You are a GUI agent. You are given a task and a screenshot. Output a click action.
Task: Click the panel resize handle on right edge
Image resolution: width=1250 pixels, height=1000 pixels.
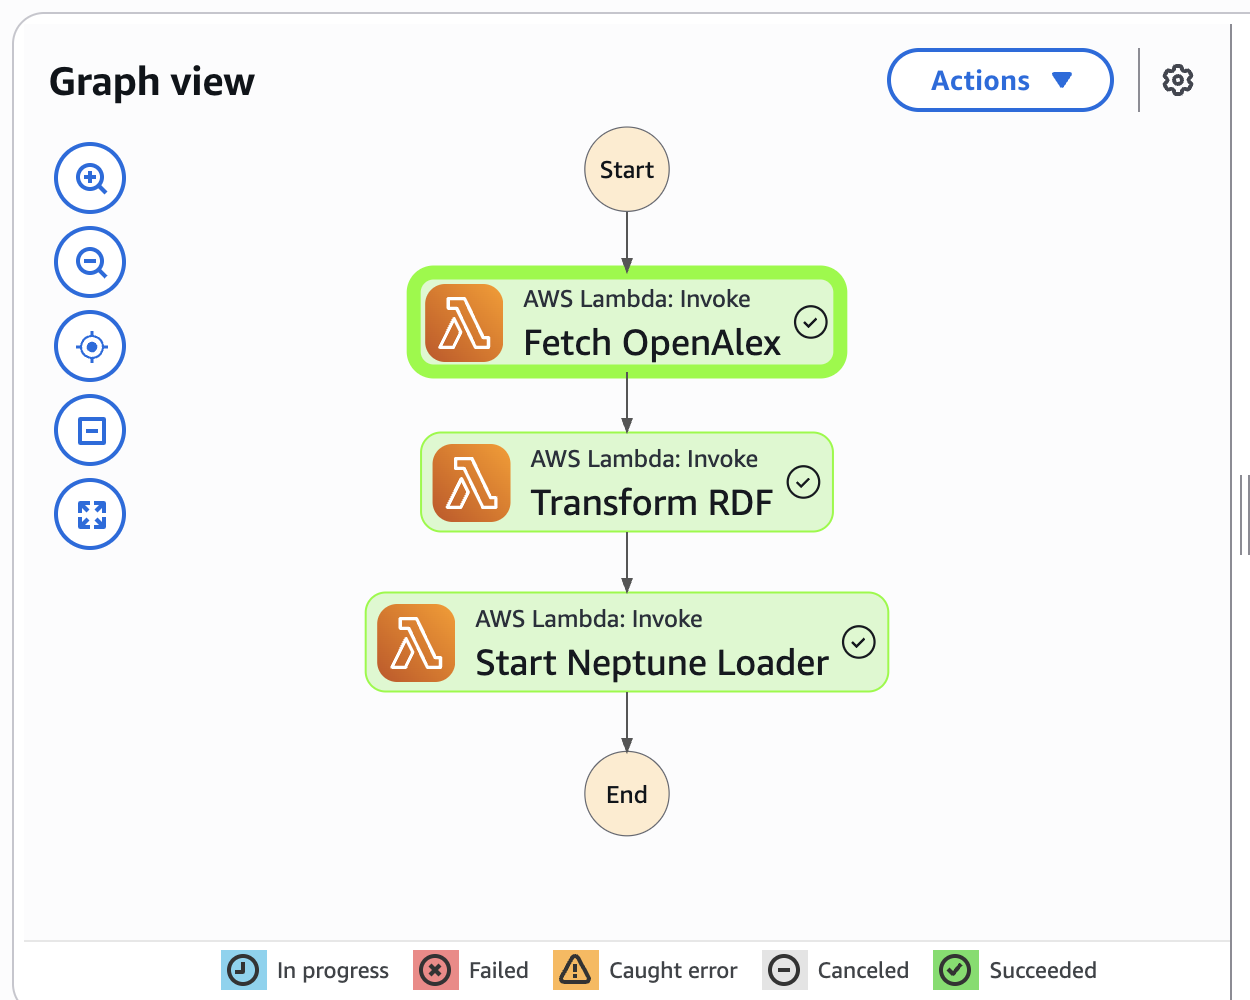pos(1244,514)
